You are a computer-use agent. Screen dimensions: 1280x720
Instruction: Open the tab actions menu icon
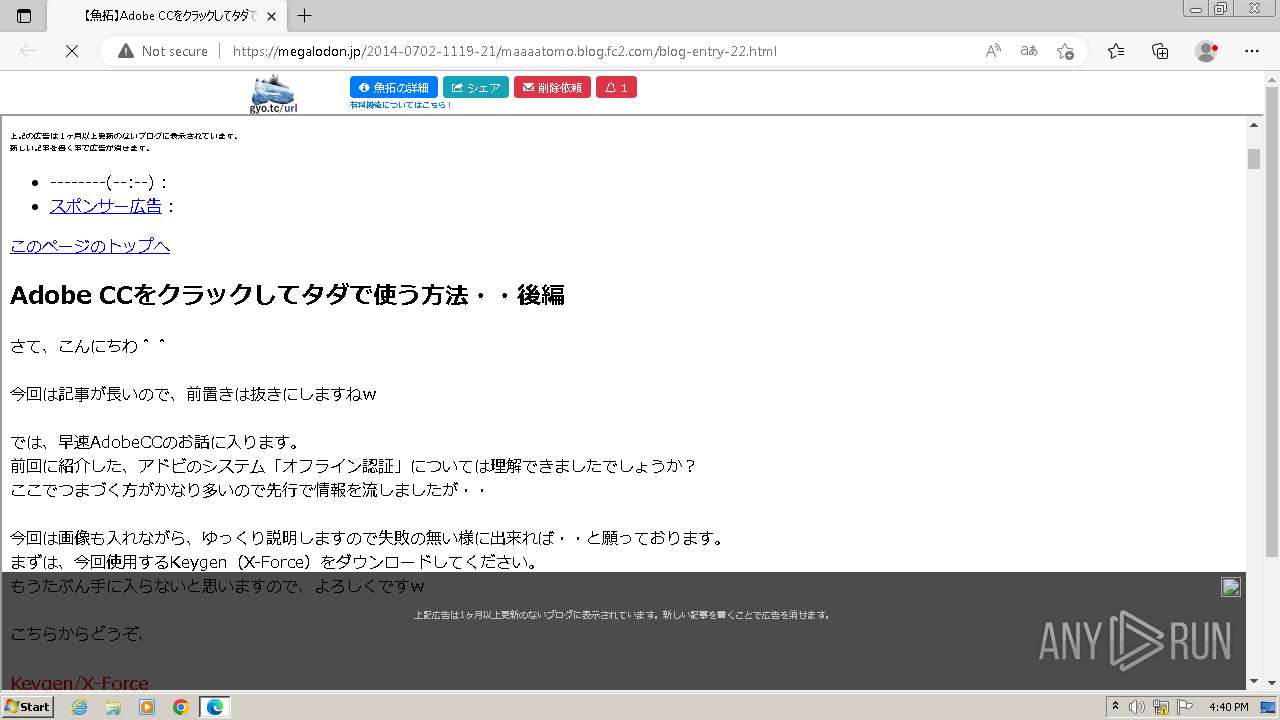[x=24, y=16]
